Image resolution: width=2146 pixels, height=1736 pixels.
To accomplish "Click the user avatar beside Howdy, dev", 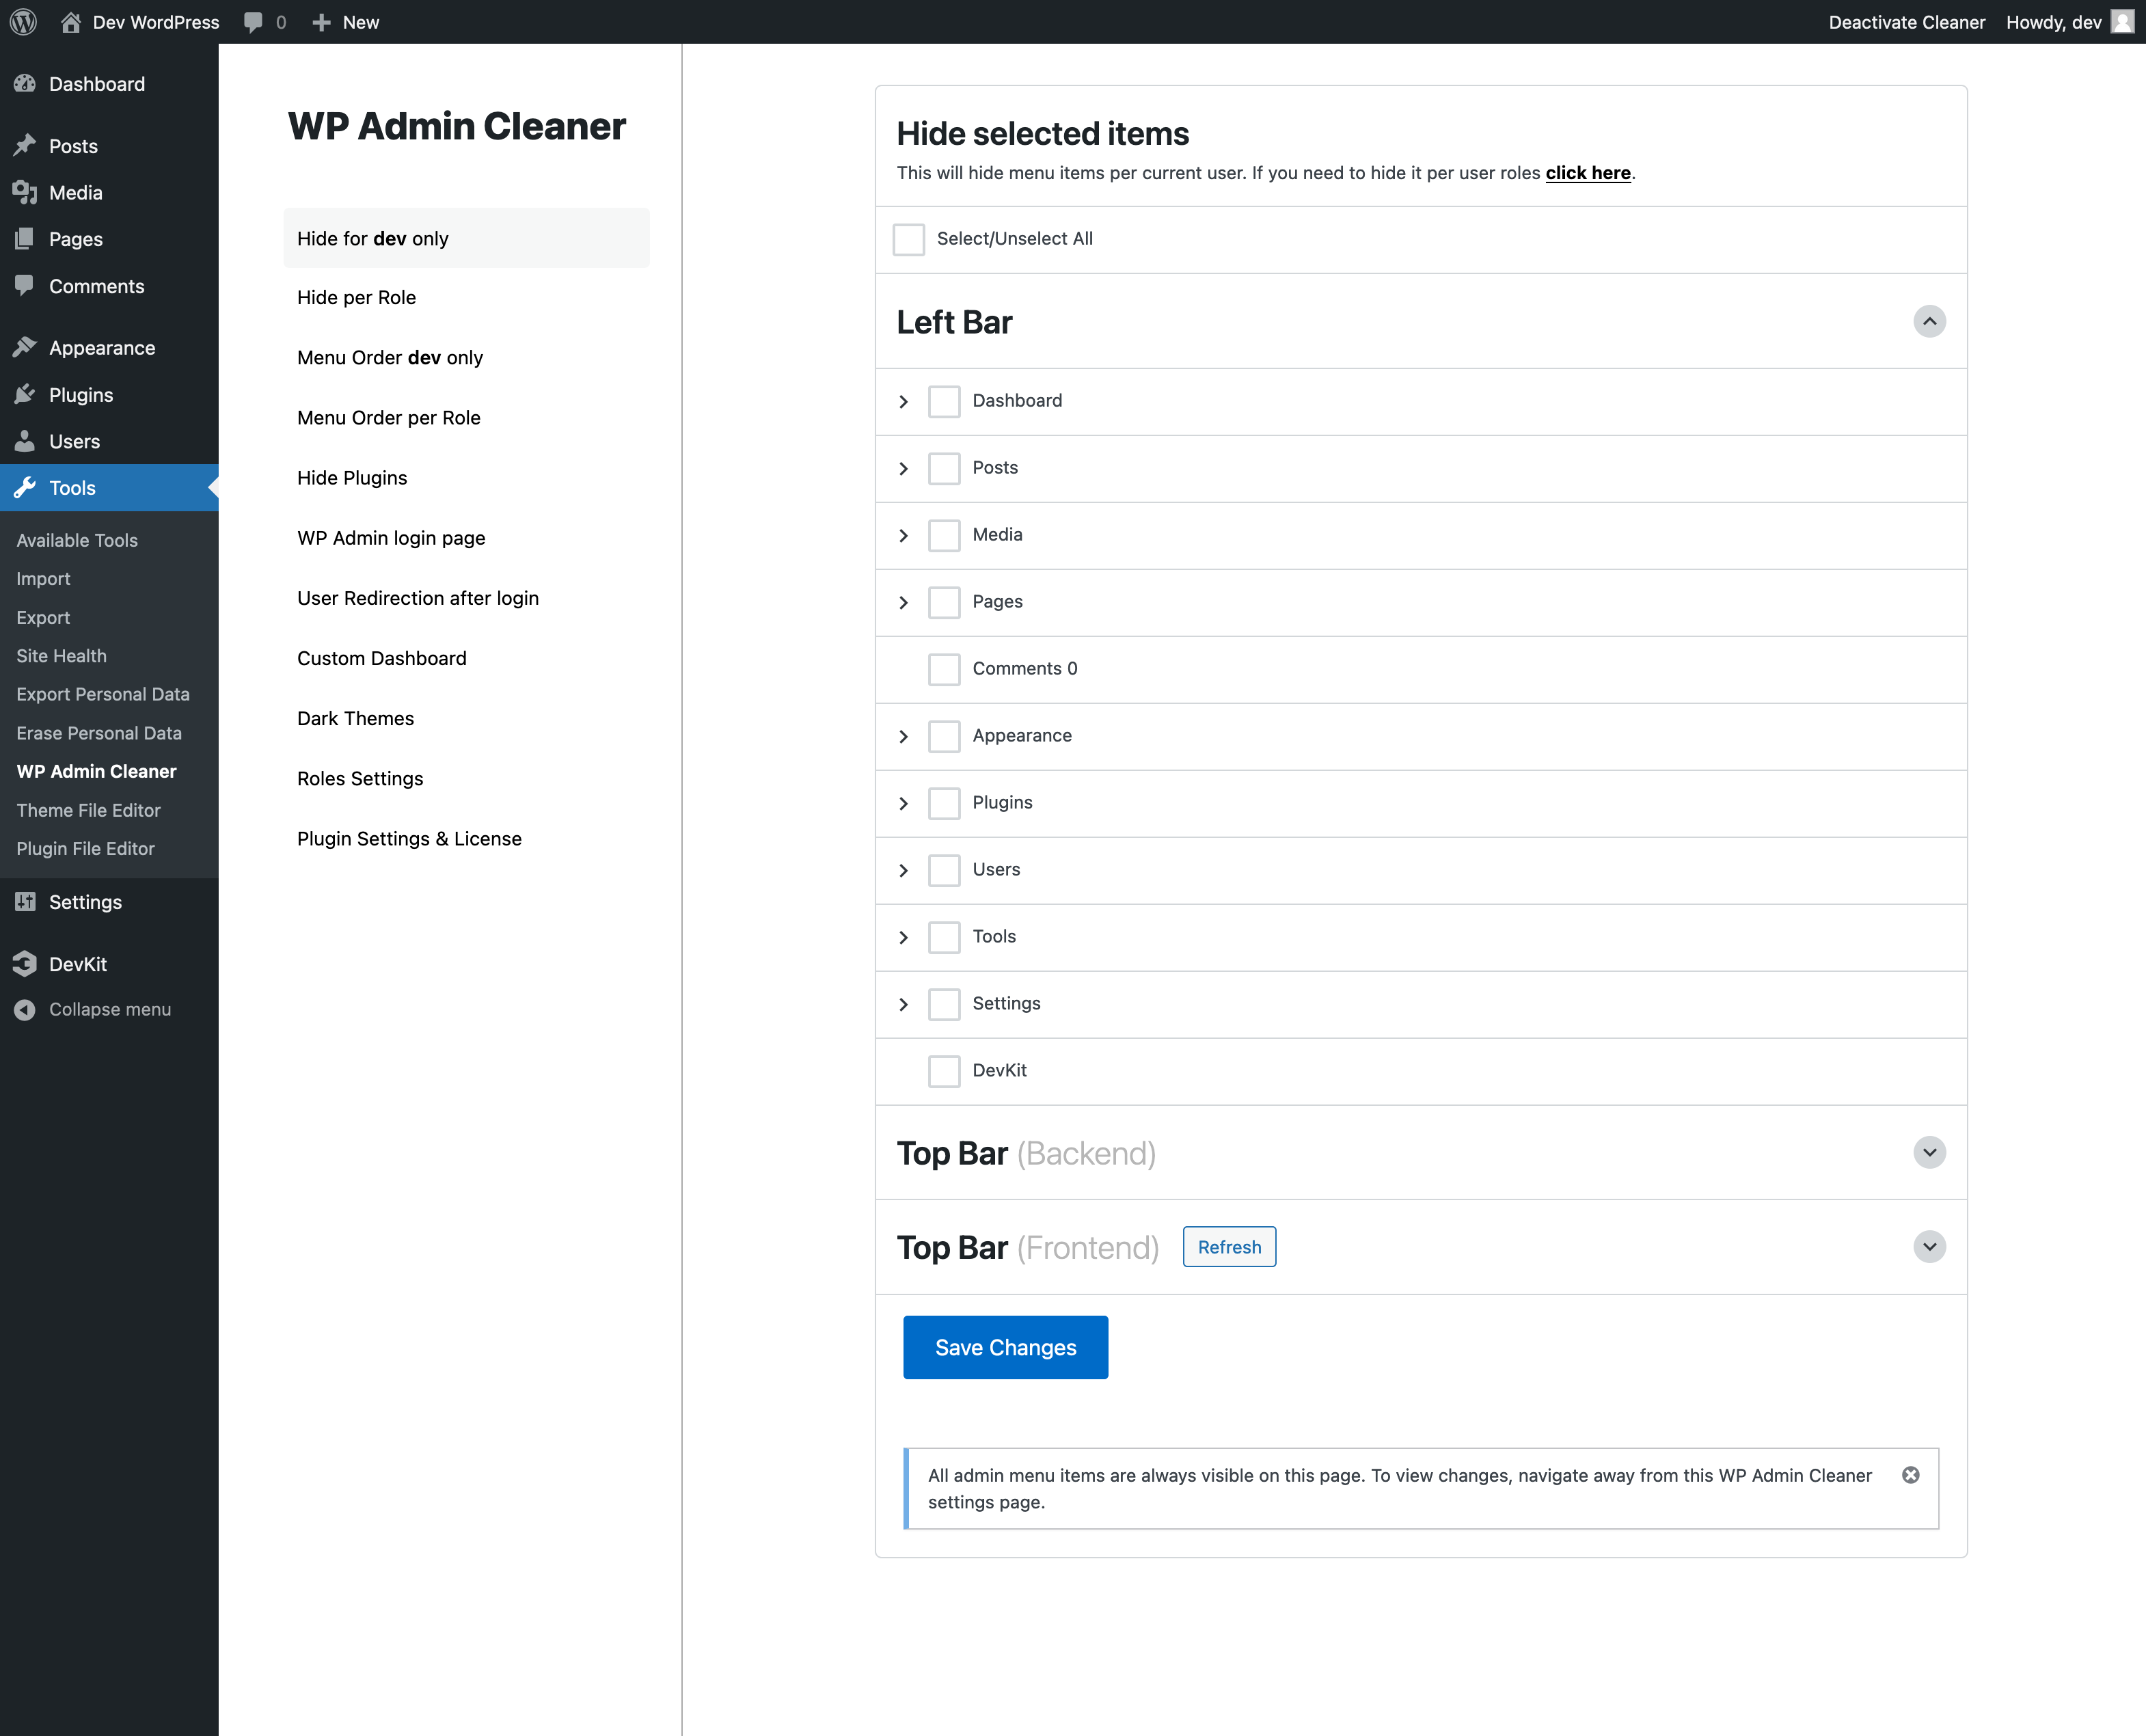I will [2122, 22].
